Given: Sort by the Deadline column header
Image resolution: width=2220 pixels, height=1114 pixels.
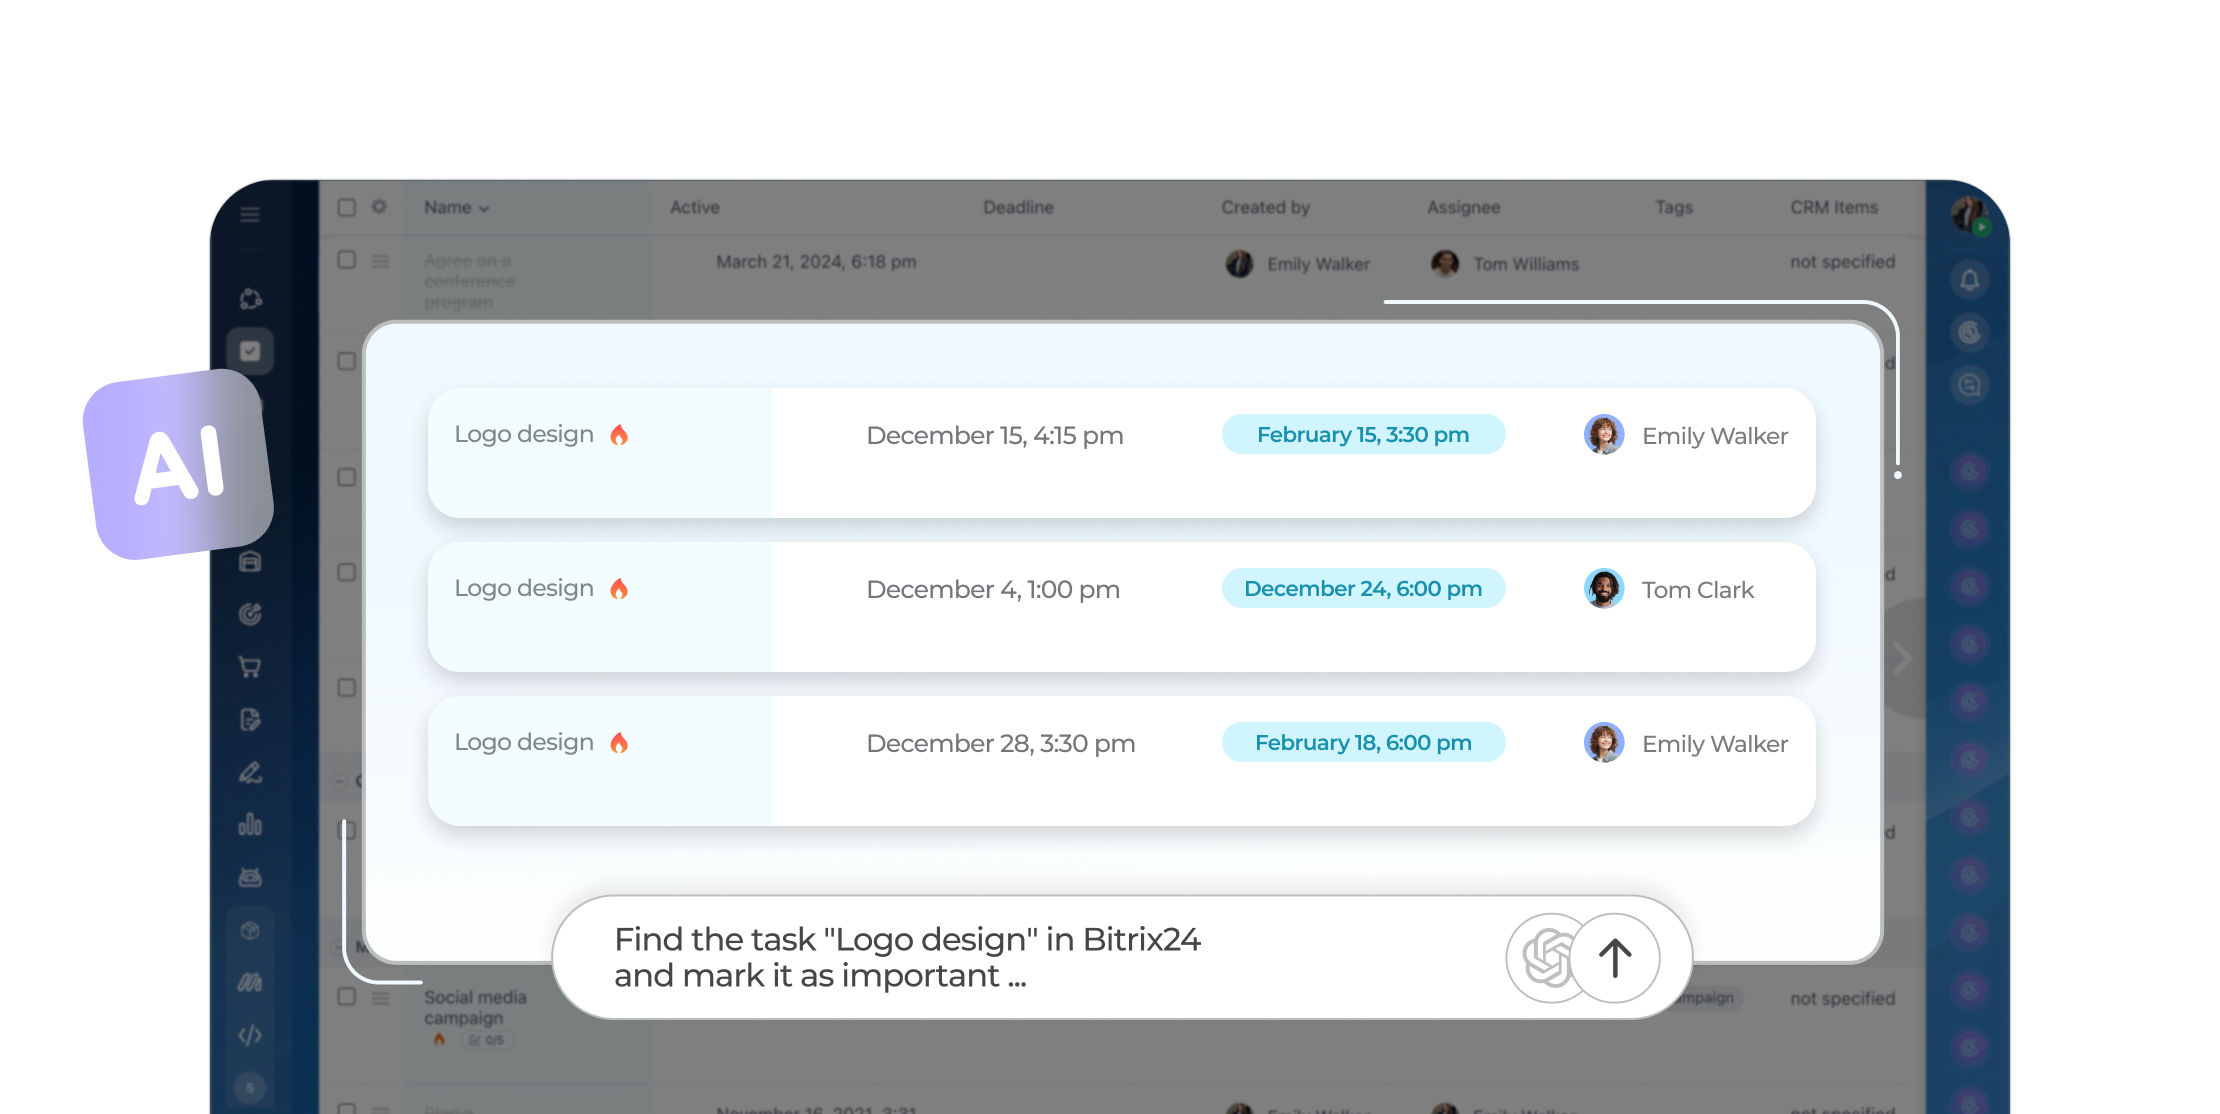Looking at the screenshot, I should click(1018, 207).
